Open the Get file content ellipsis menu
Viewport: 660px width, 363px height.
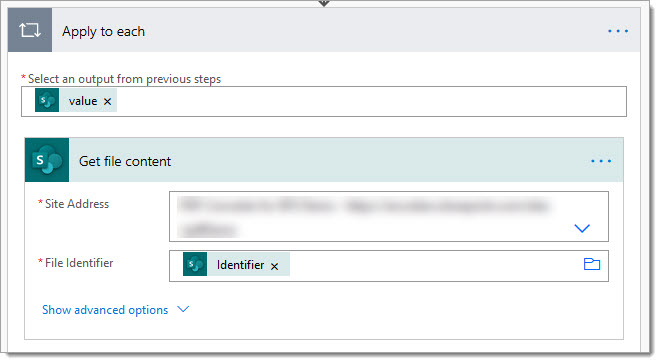click(x=601, y=161)
